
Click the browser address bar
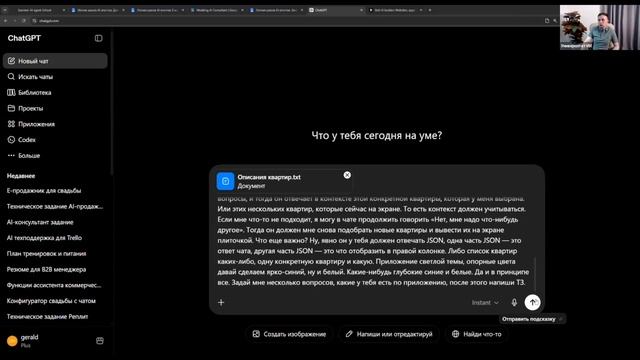286,20
